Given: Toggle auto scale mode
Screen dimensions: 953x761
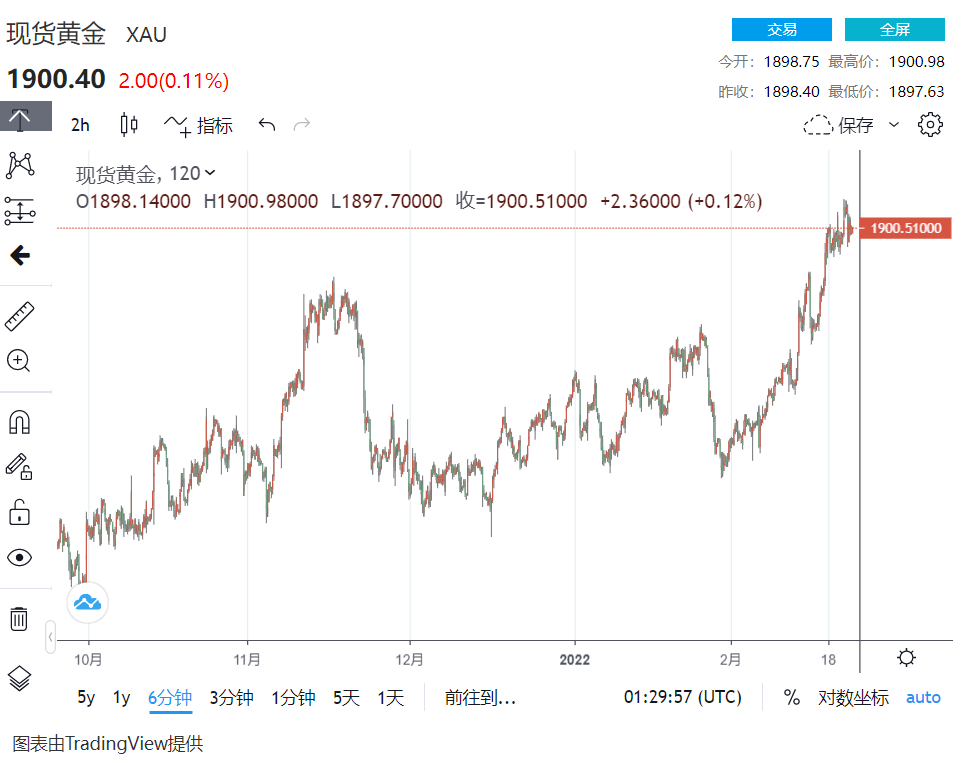Looking at the screenshot, I should (x=923, y=698).
